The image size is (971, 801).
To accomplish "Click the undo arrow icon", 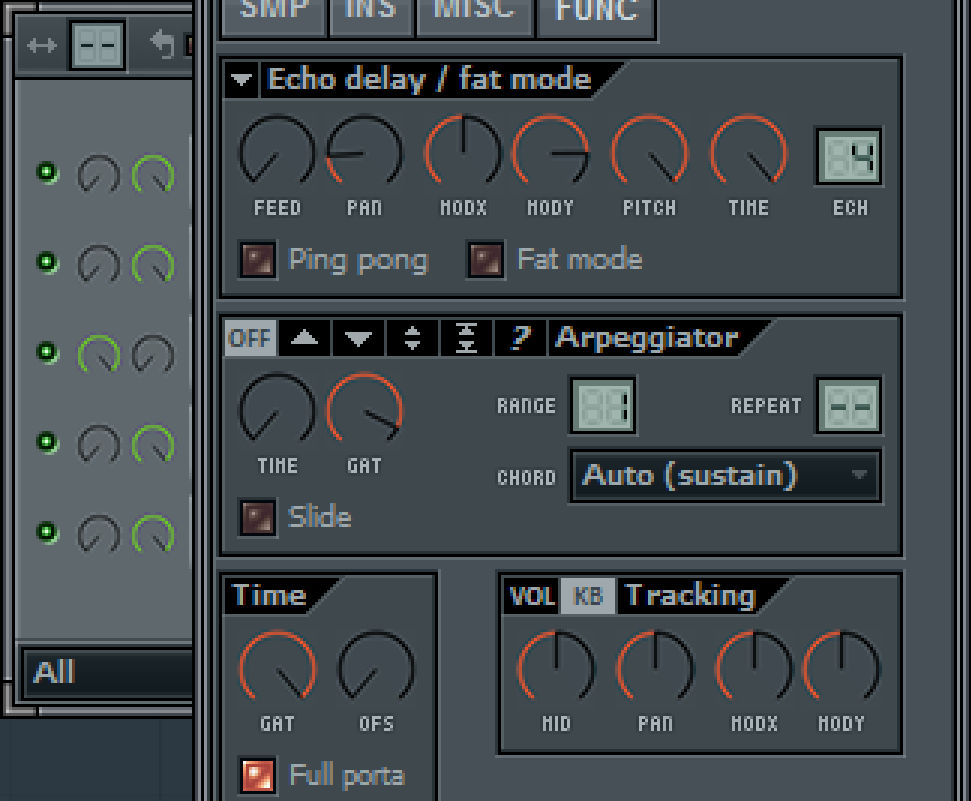I will [x=162, y=44].
